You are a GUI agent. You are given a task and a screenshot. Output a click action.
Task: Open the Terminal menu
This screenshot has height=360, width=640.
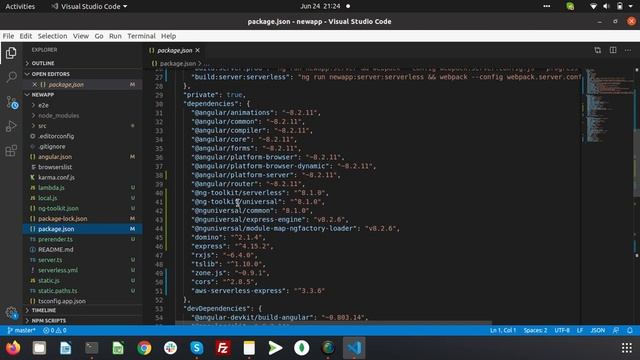click(141, 36)
